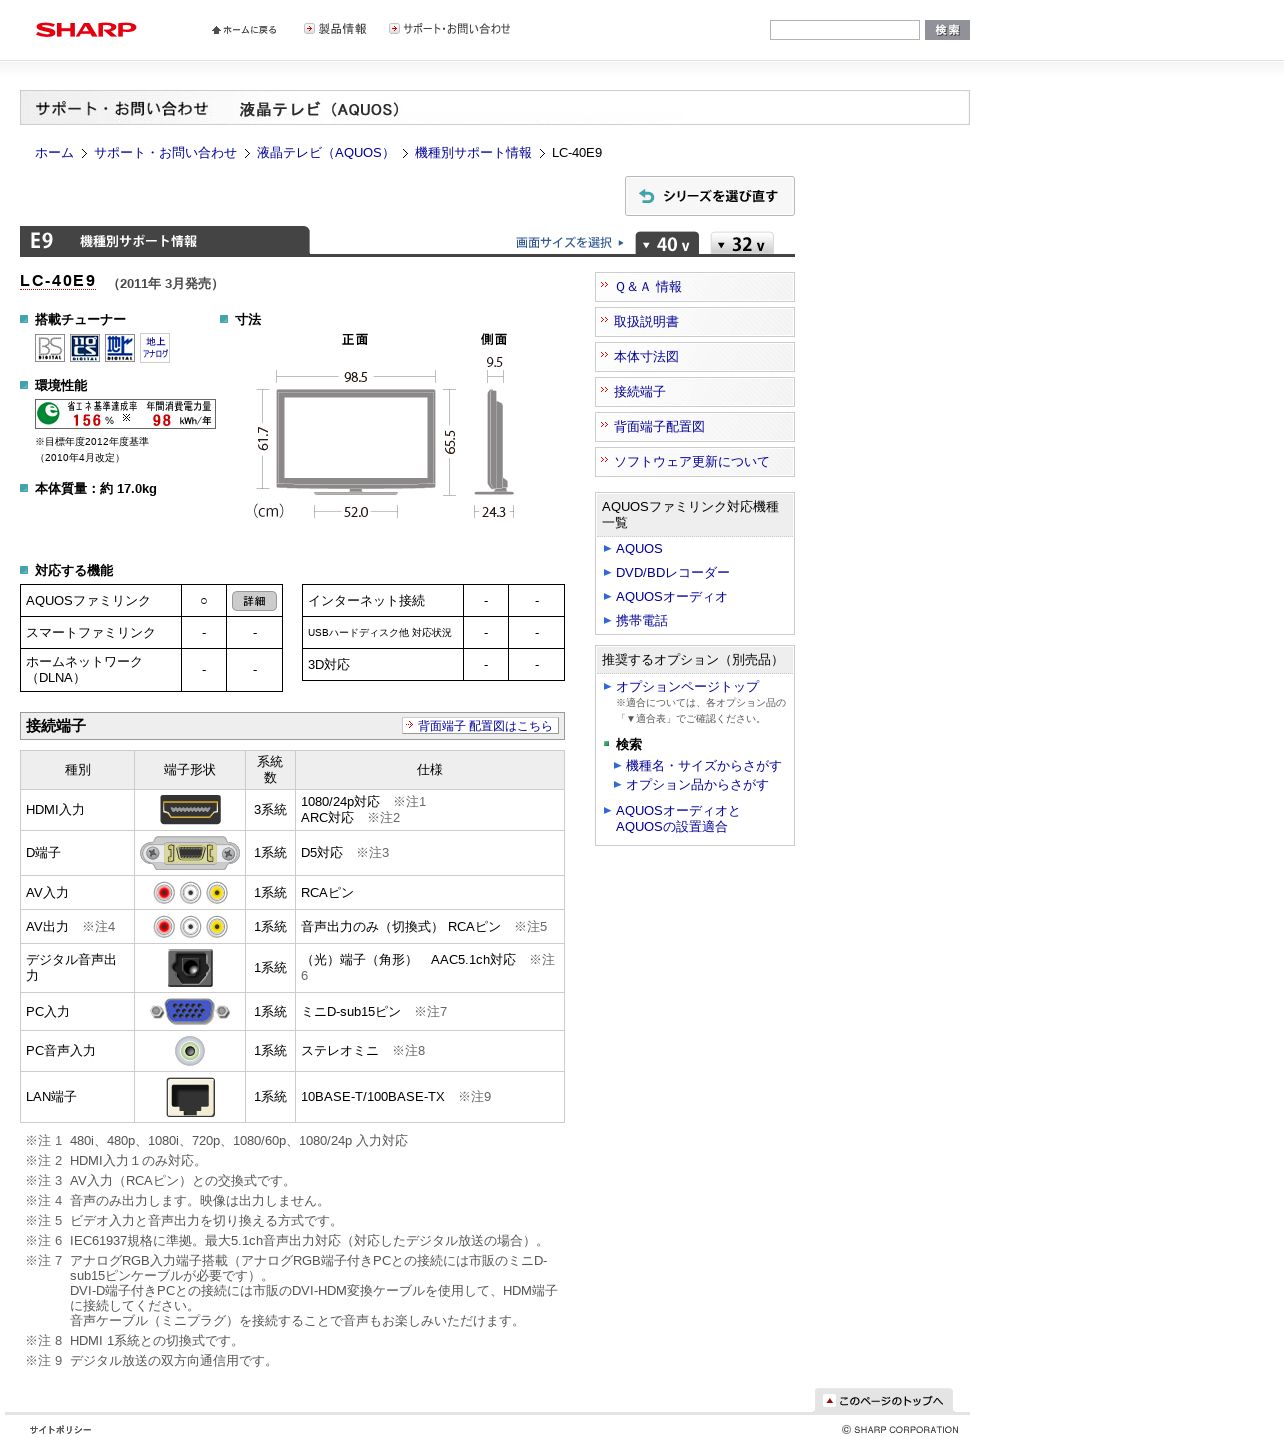Click the D端子 connector icon
Image resolution: width=1284 pixels, height=1437 pixels.
190,853
